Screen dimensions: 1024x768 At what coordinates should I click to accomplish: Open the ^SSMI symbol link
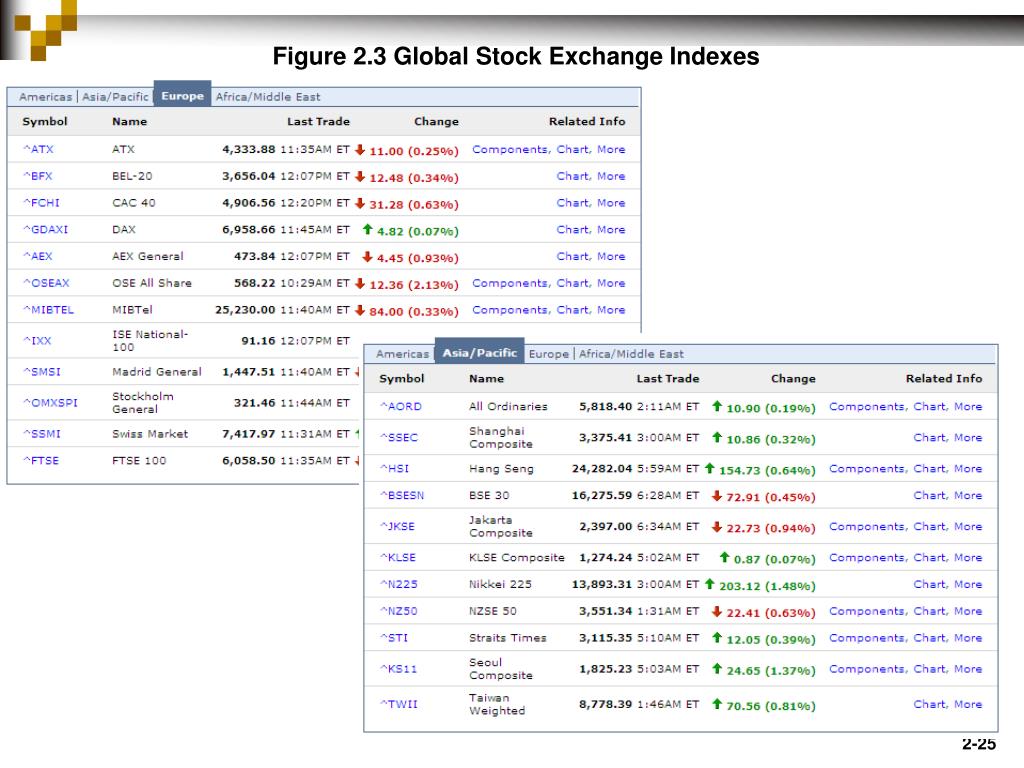[x=42, y=434]
